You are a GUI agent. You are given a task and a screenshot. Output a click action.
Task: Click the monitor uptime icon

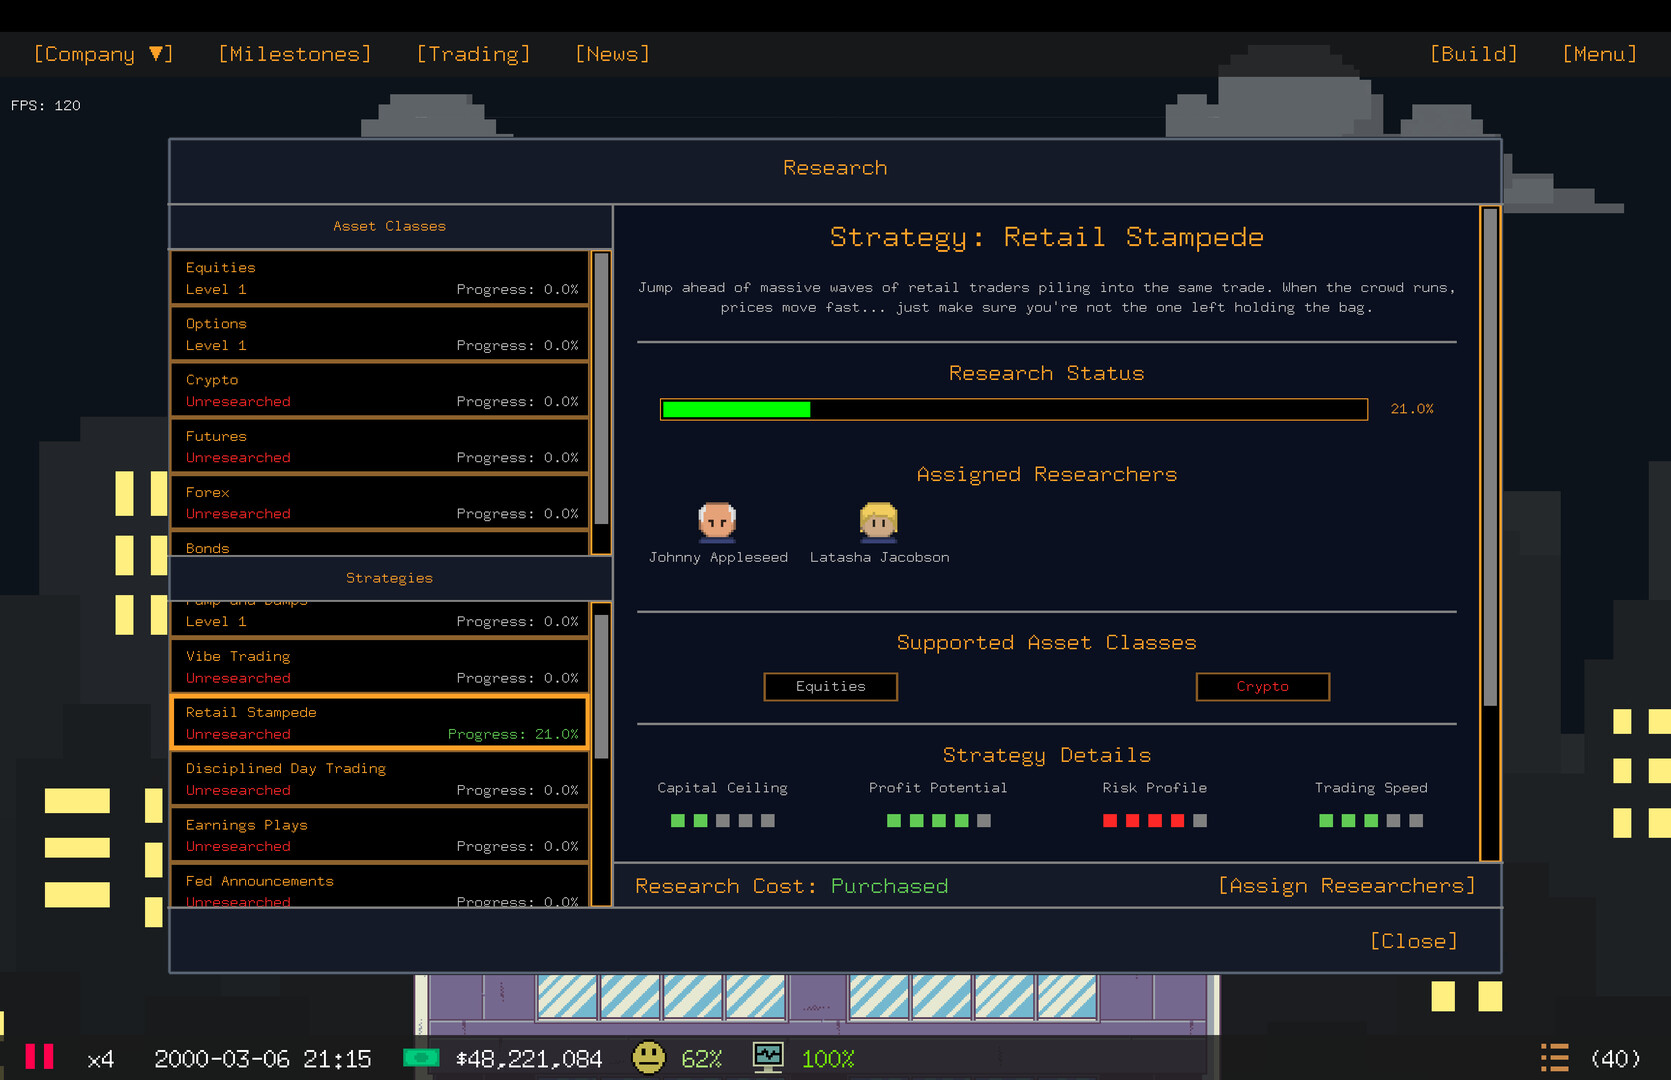pos(766,1057)
